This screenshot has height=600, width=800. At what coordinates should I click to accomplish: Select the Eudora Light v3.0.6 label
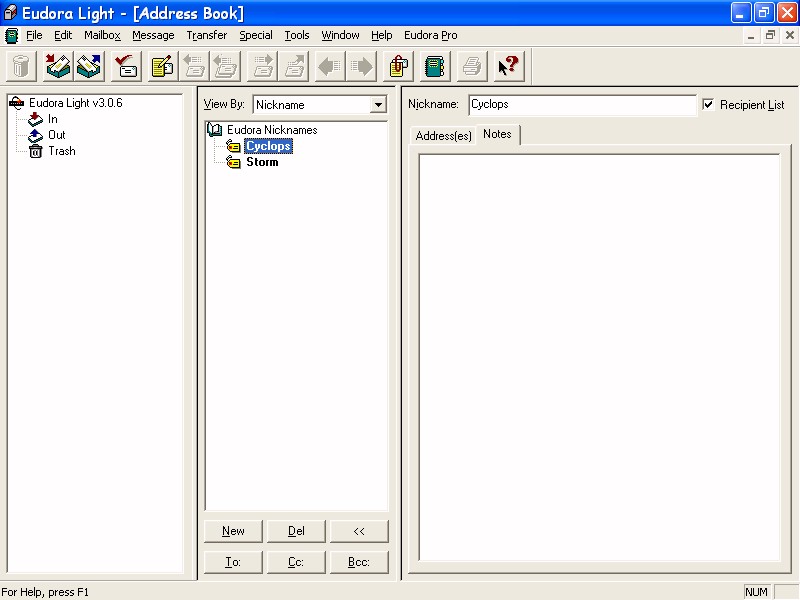tap(76, 103)
